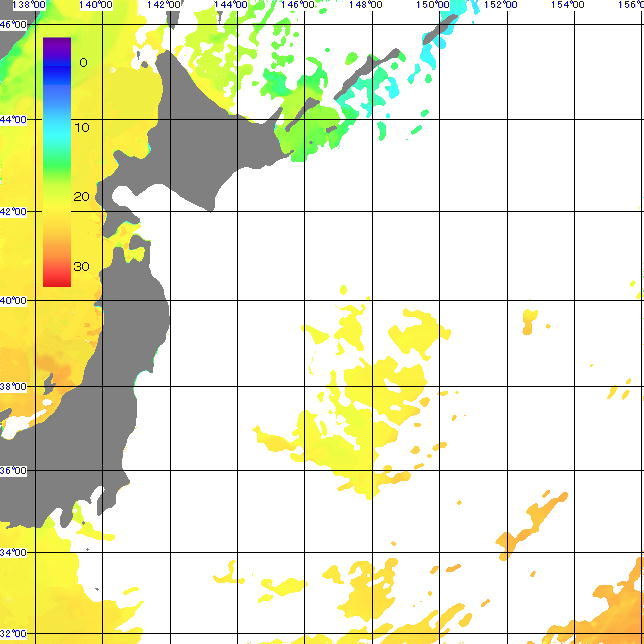Click the temperature color scale bar
Viewport: 644px width, 644px height.
(x=57, y=162)
